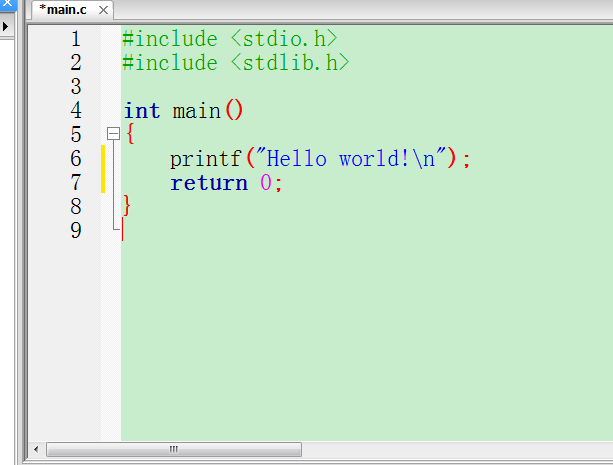This screenshot has height=465, width=613.
Task: Close the main.c tab
Action: (103, 10)
